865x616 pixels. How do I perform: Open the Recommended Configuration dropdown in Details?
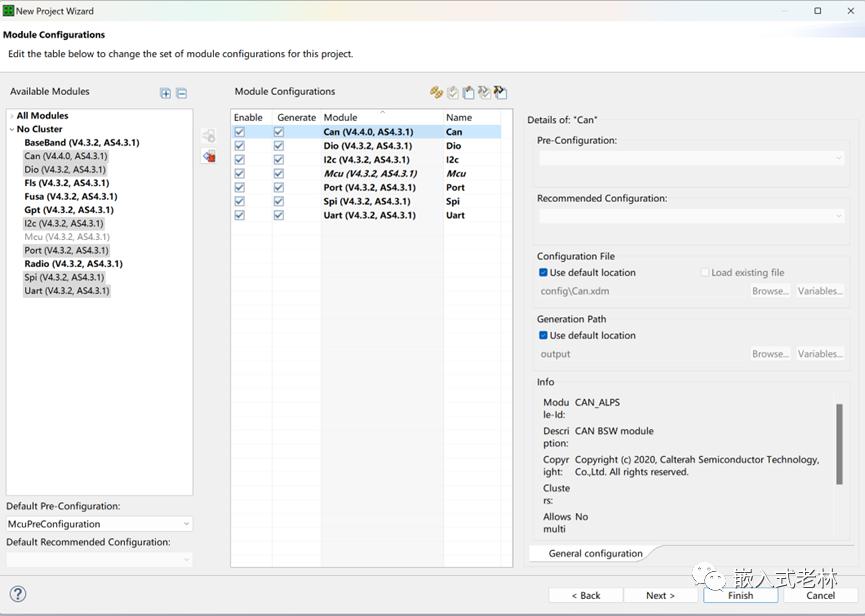click(x=691, y=216)
